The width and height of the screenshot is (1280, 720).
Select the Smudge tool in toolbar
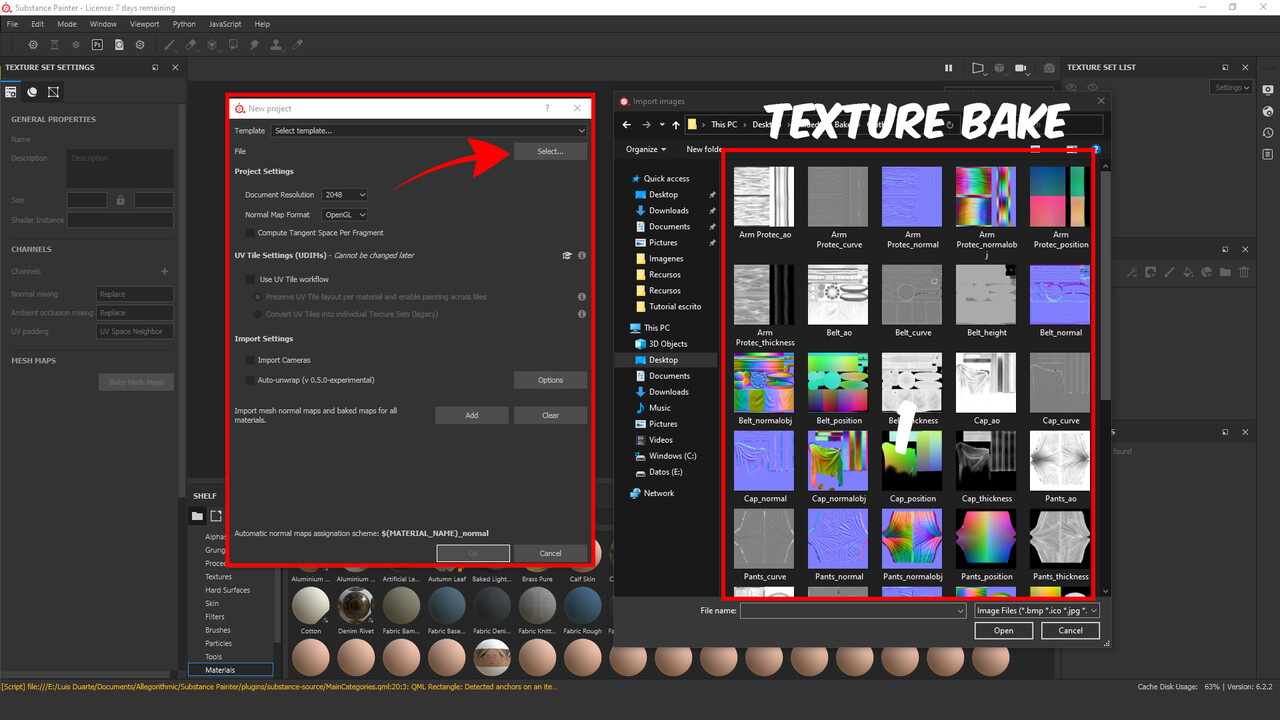click(x=254, y=45)
